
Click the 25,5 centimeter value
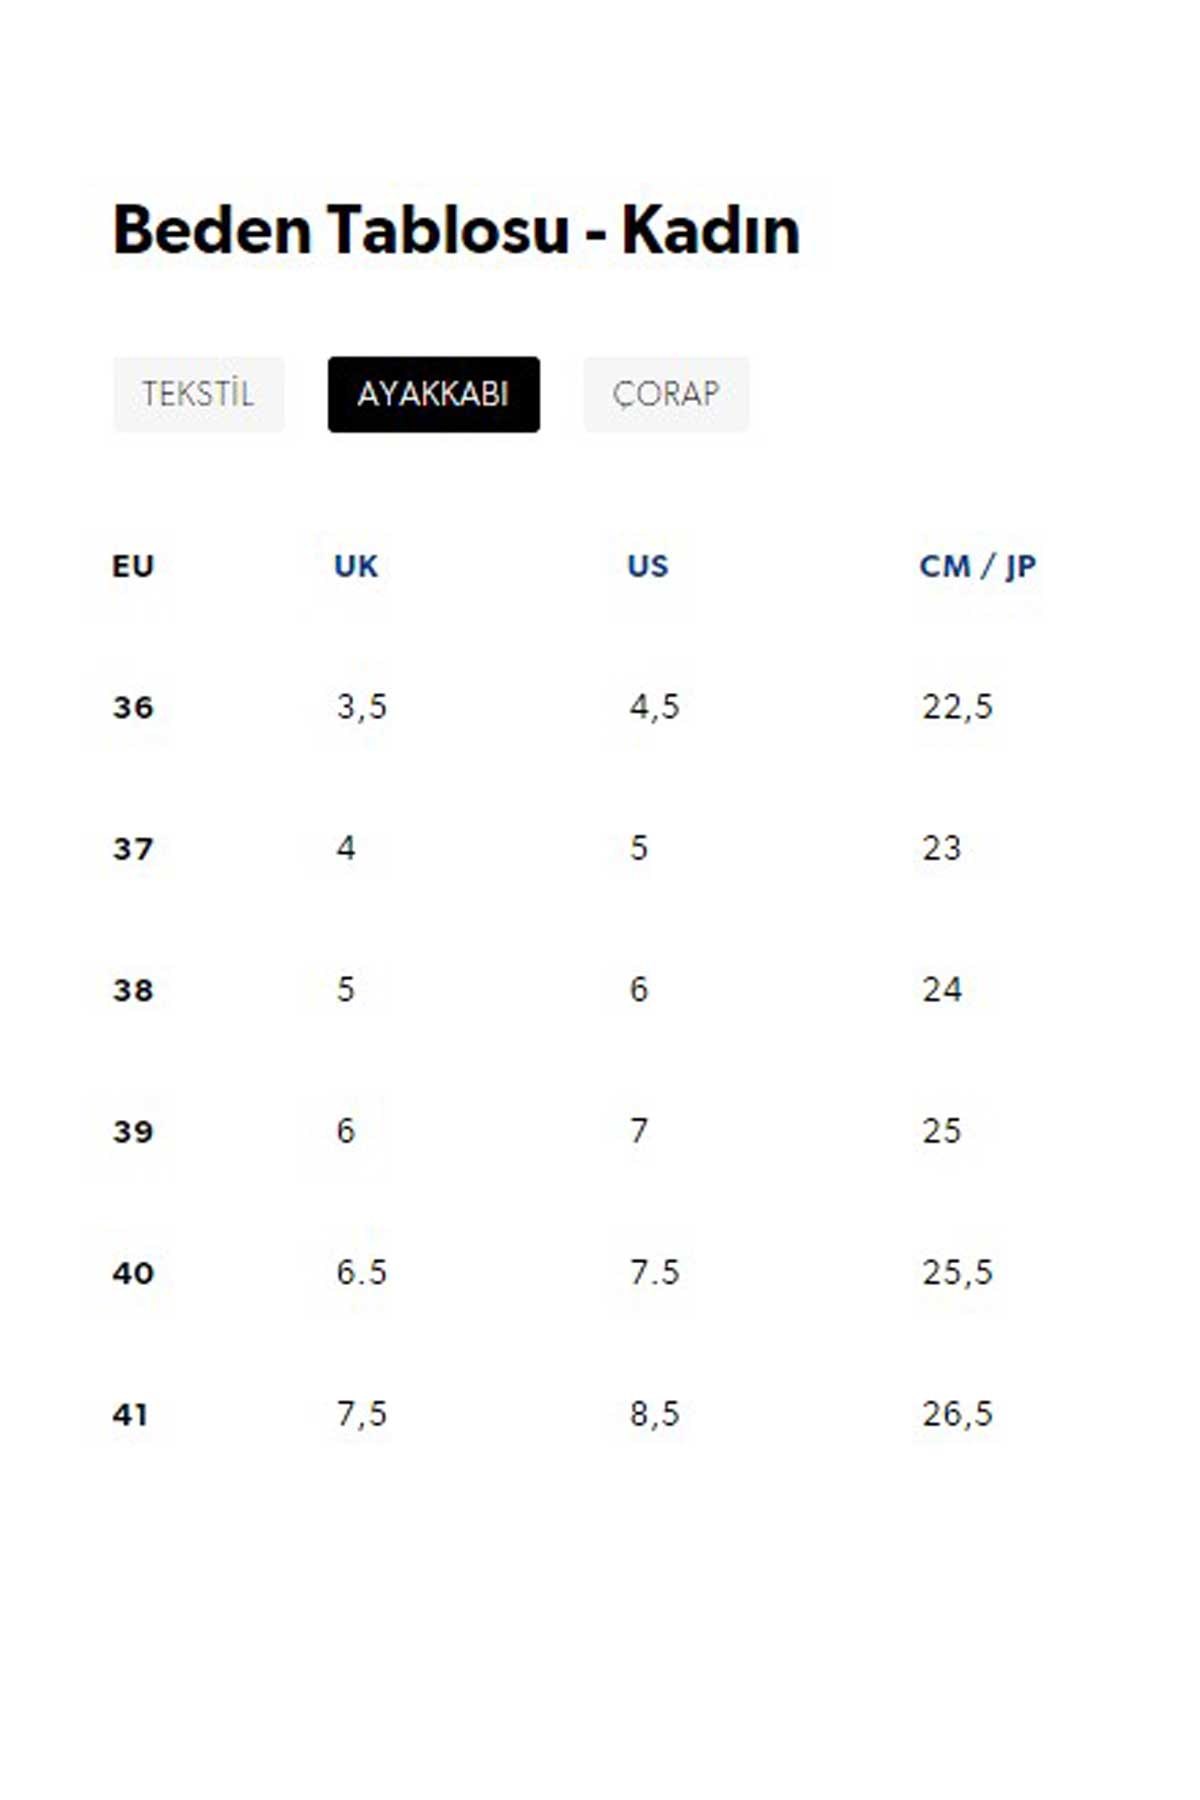point(957,1272)
